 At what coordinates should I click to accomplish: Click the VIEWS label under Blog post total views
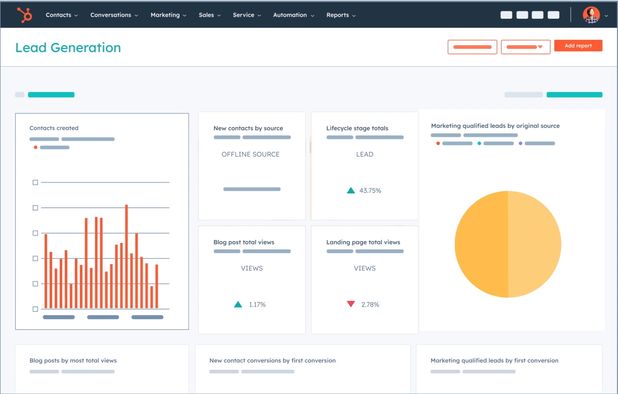(252, 268)
